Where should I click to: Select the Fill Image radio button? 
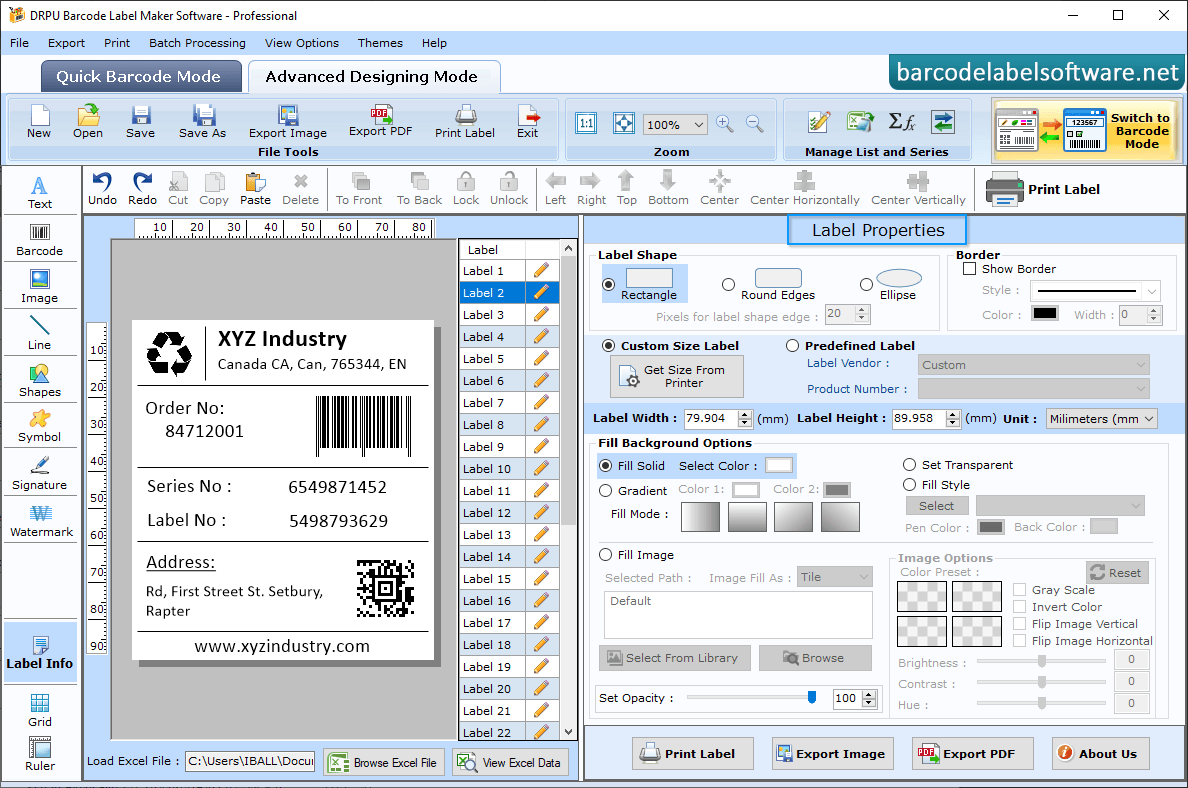pos(605,555)
